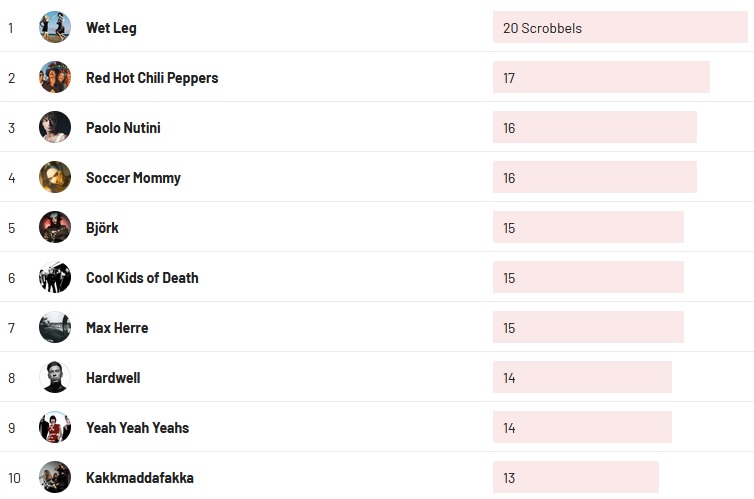Open Kakkmaddafakka avatar thumbnail
Image resolution: width=754 pixels, height=499 pixels.
click(55, 477)
